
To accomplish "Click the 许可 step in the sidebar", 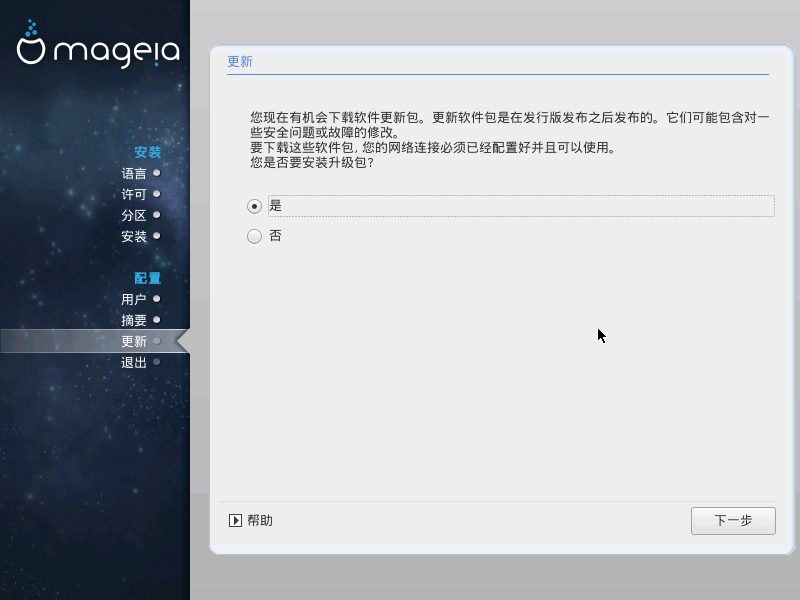I will (x=134, y=194).
